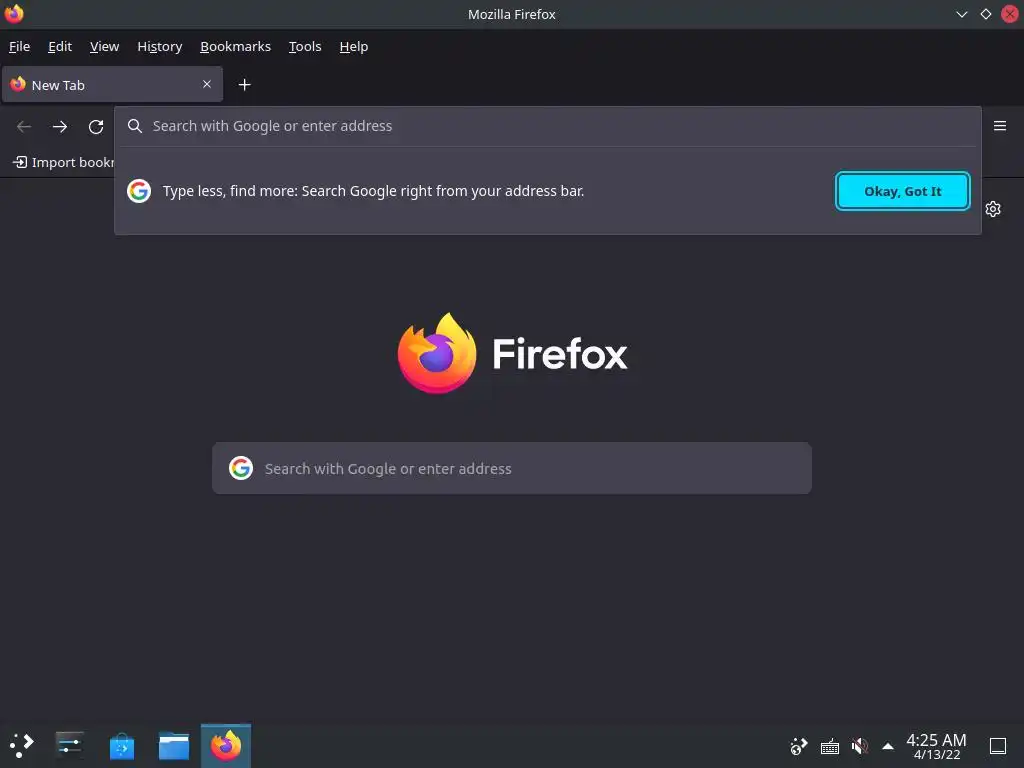The image size is (1024, 768).
Task: Click the show desktop icon in panel
Action: click(x=998, y=746)
